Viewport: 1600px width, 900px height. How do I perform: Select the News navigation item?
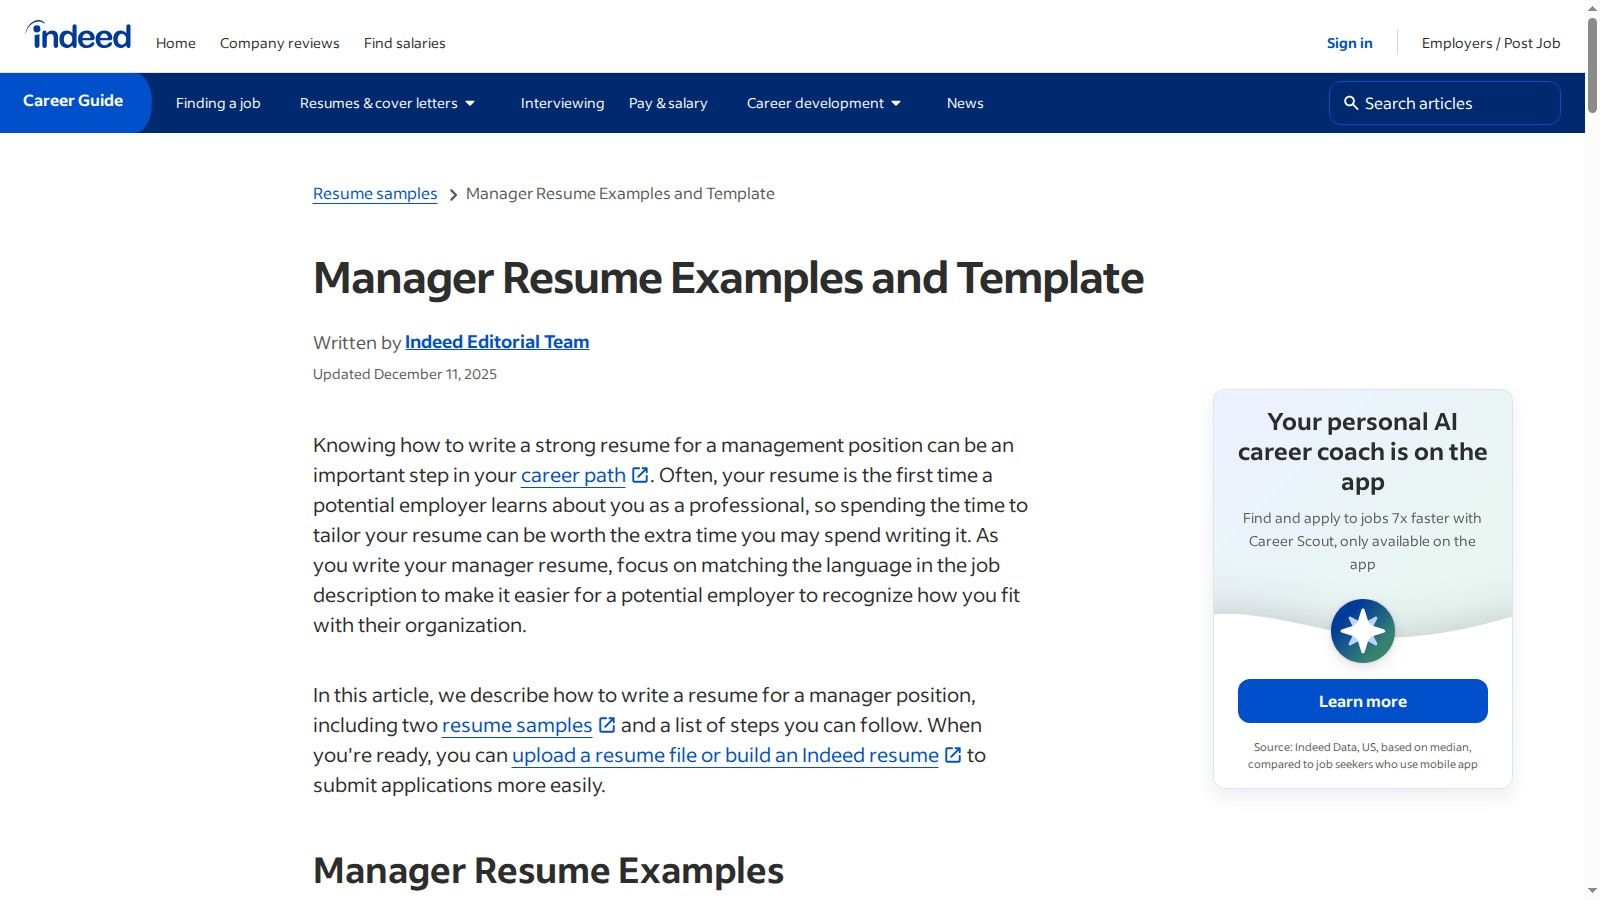pos(964,103)
